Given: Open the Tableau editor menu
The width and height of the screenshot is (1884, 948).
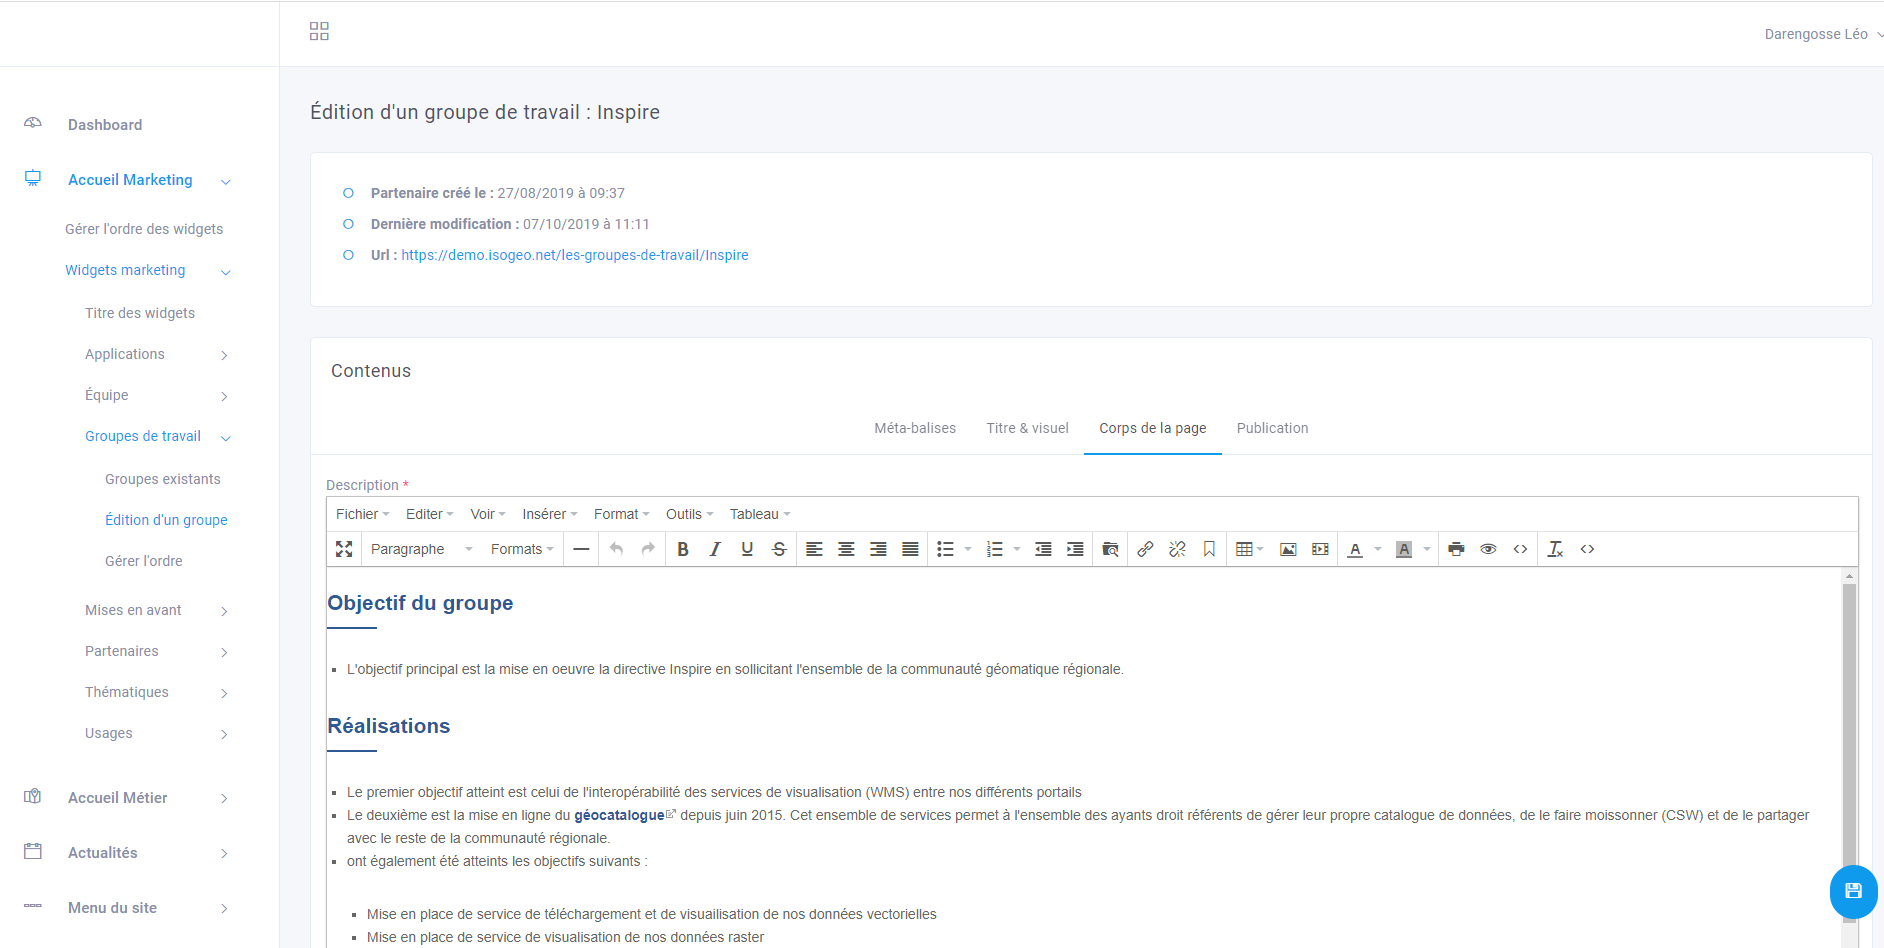Looking at the screenshot, I should [760, 514].
